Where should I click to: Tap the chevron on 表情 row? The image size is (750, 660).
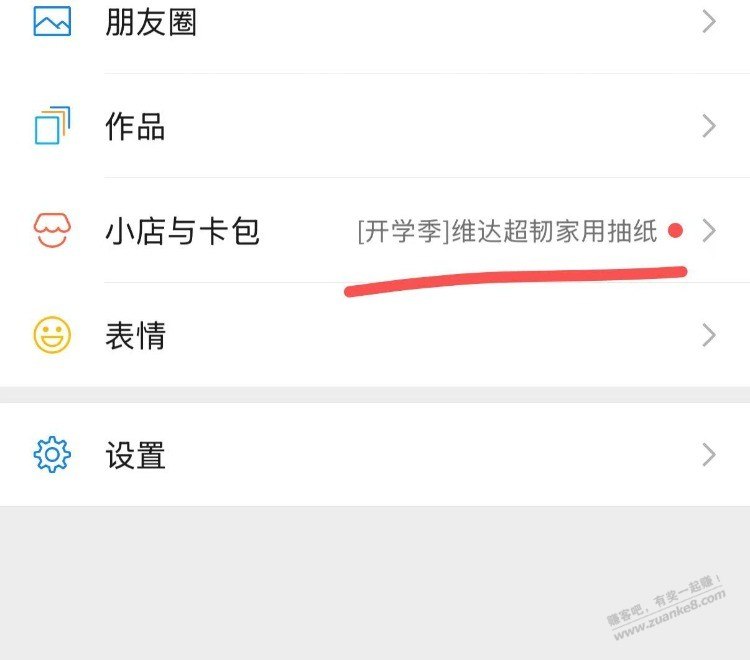click(x=709, y=335)
